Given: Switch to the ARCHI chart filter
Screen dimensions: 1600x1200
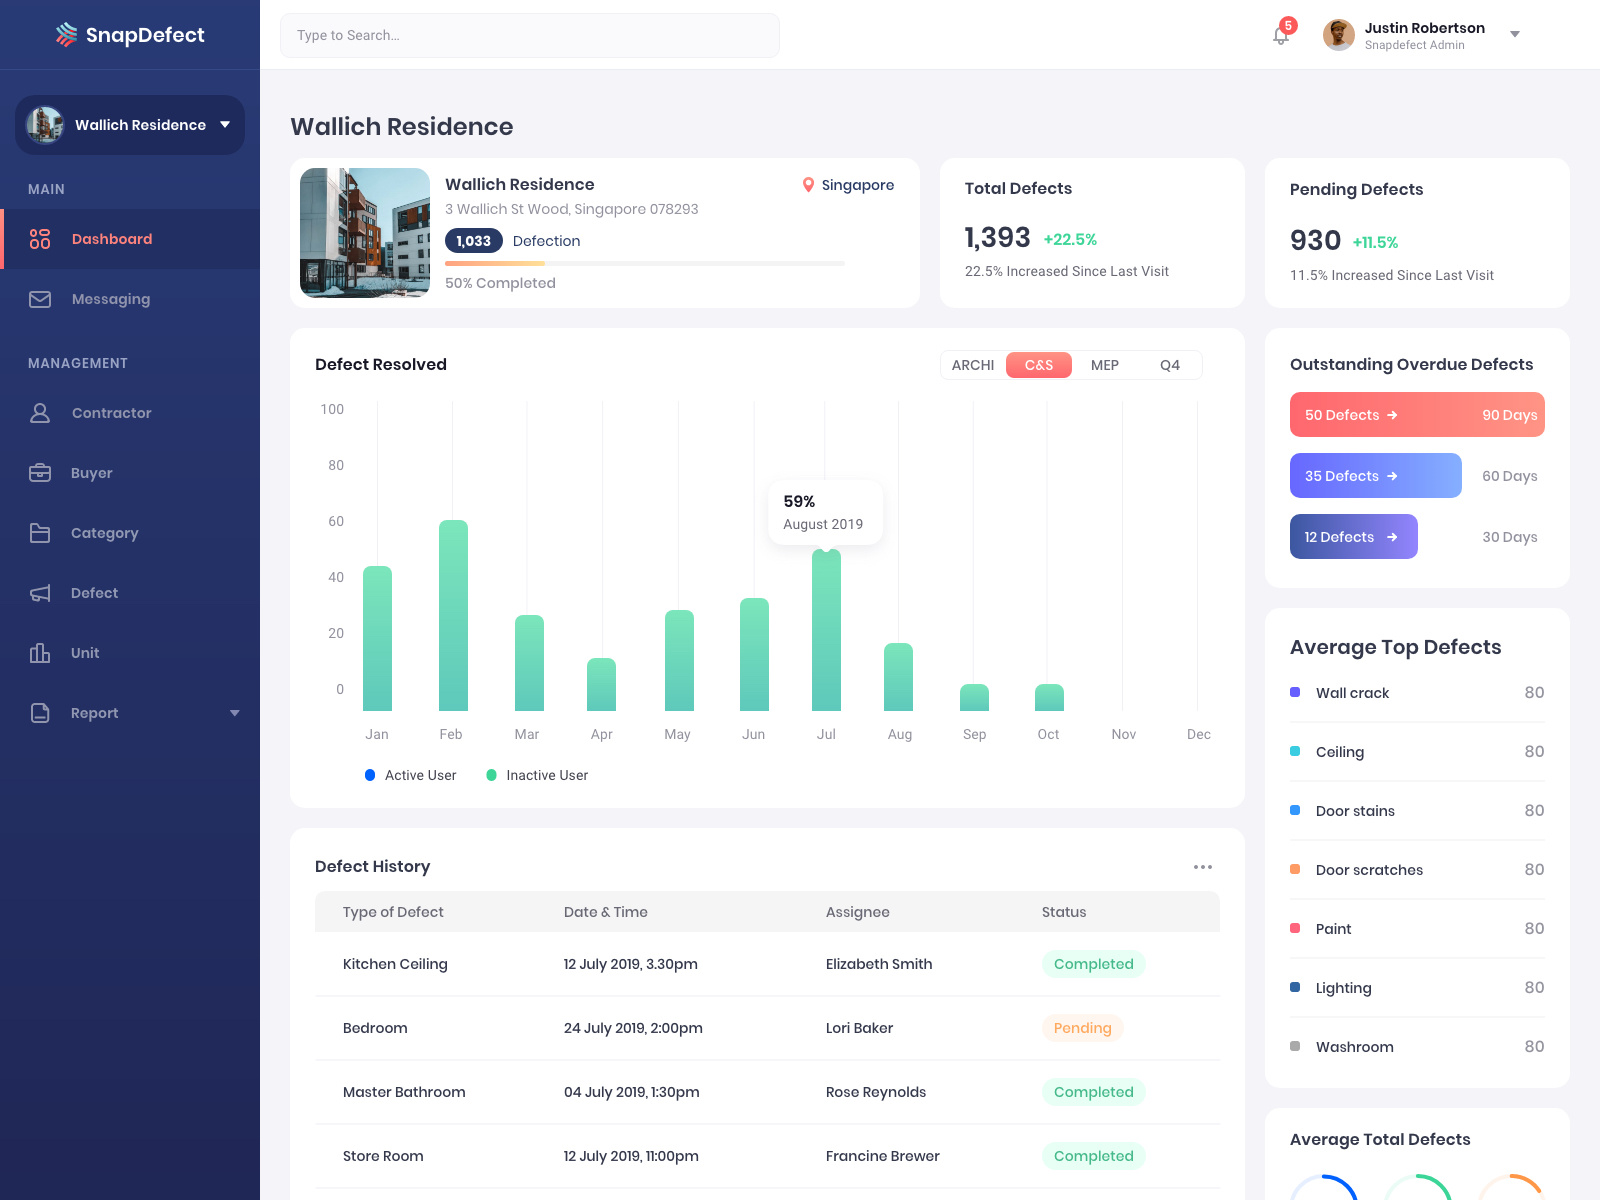Looking at the screenshot, I should coord(971,365).
